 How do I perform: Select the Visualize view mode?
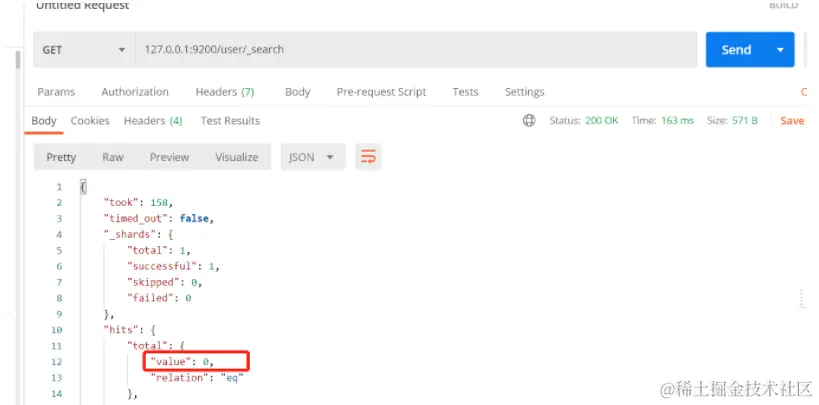237,157
